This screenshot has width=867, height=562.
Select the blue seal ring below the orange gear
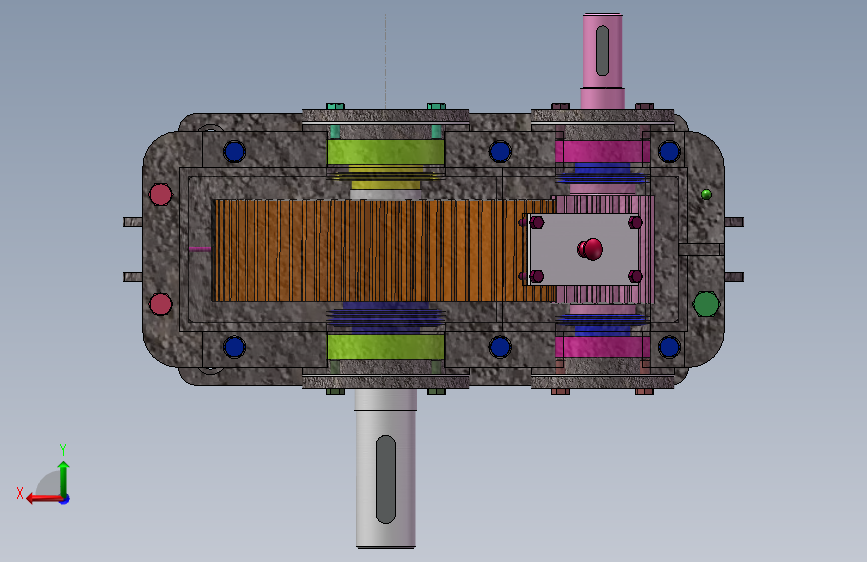pyautogui.click(x=385, y=317)
